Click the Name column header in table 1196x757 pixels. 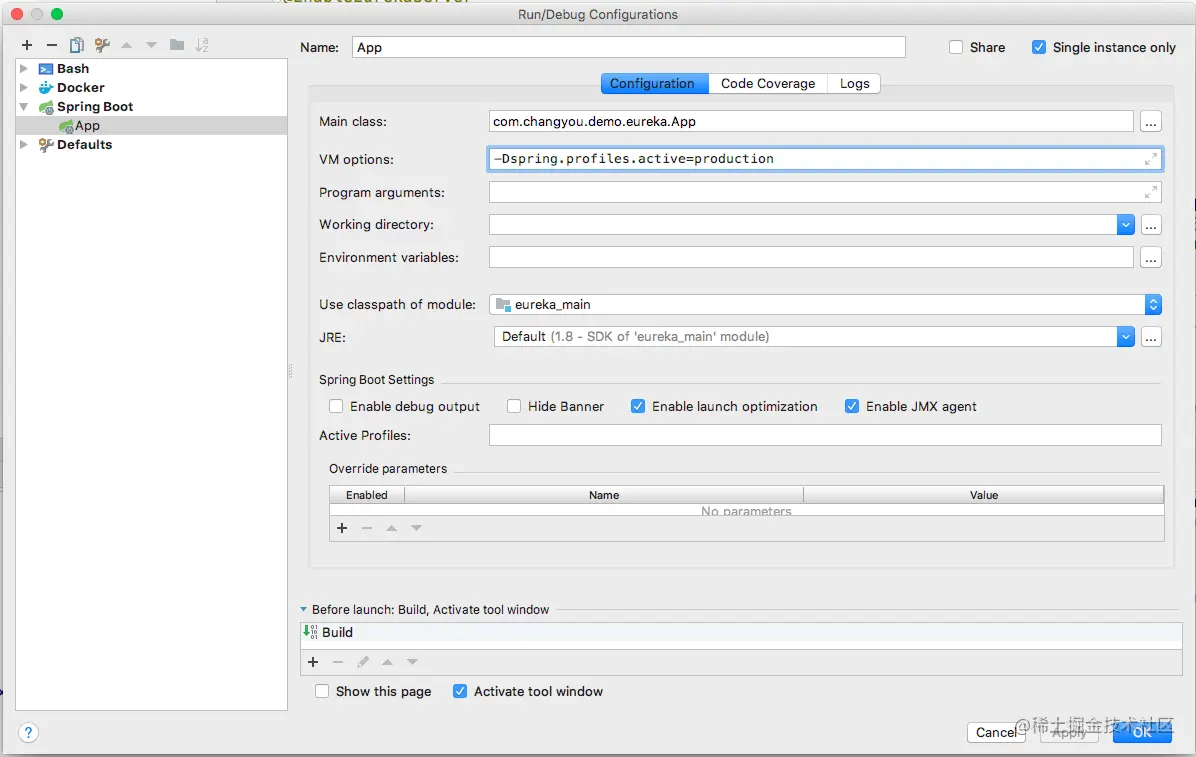tap(603, 495)
